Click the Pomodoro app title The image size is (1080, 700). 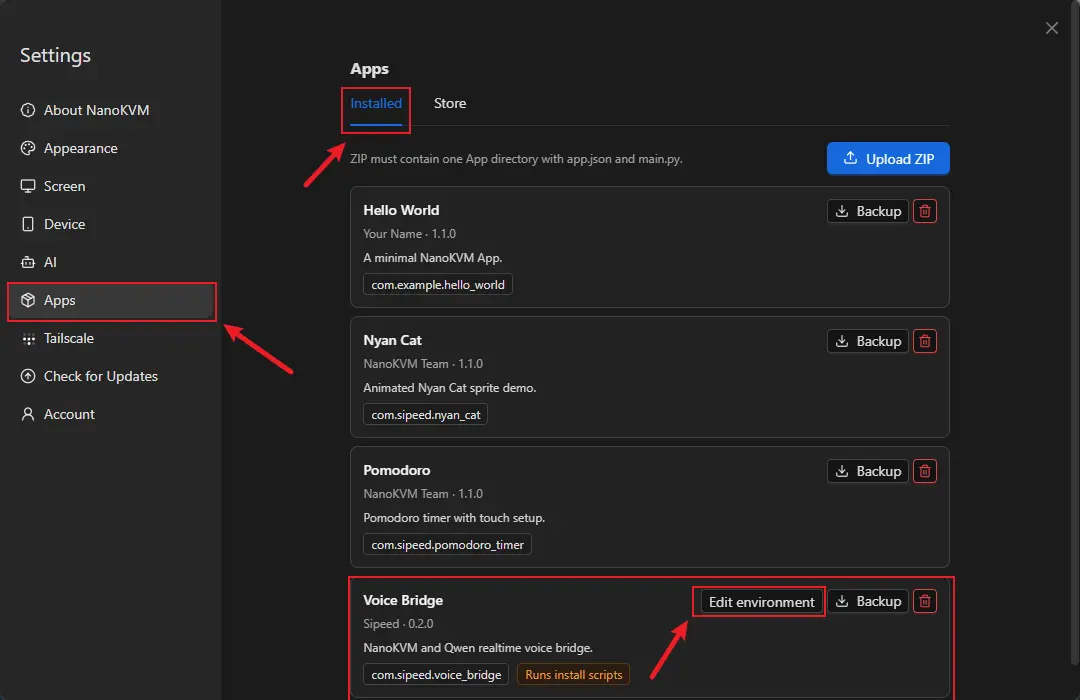[397, 471]
